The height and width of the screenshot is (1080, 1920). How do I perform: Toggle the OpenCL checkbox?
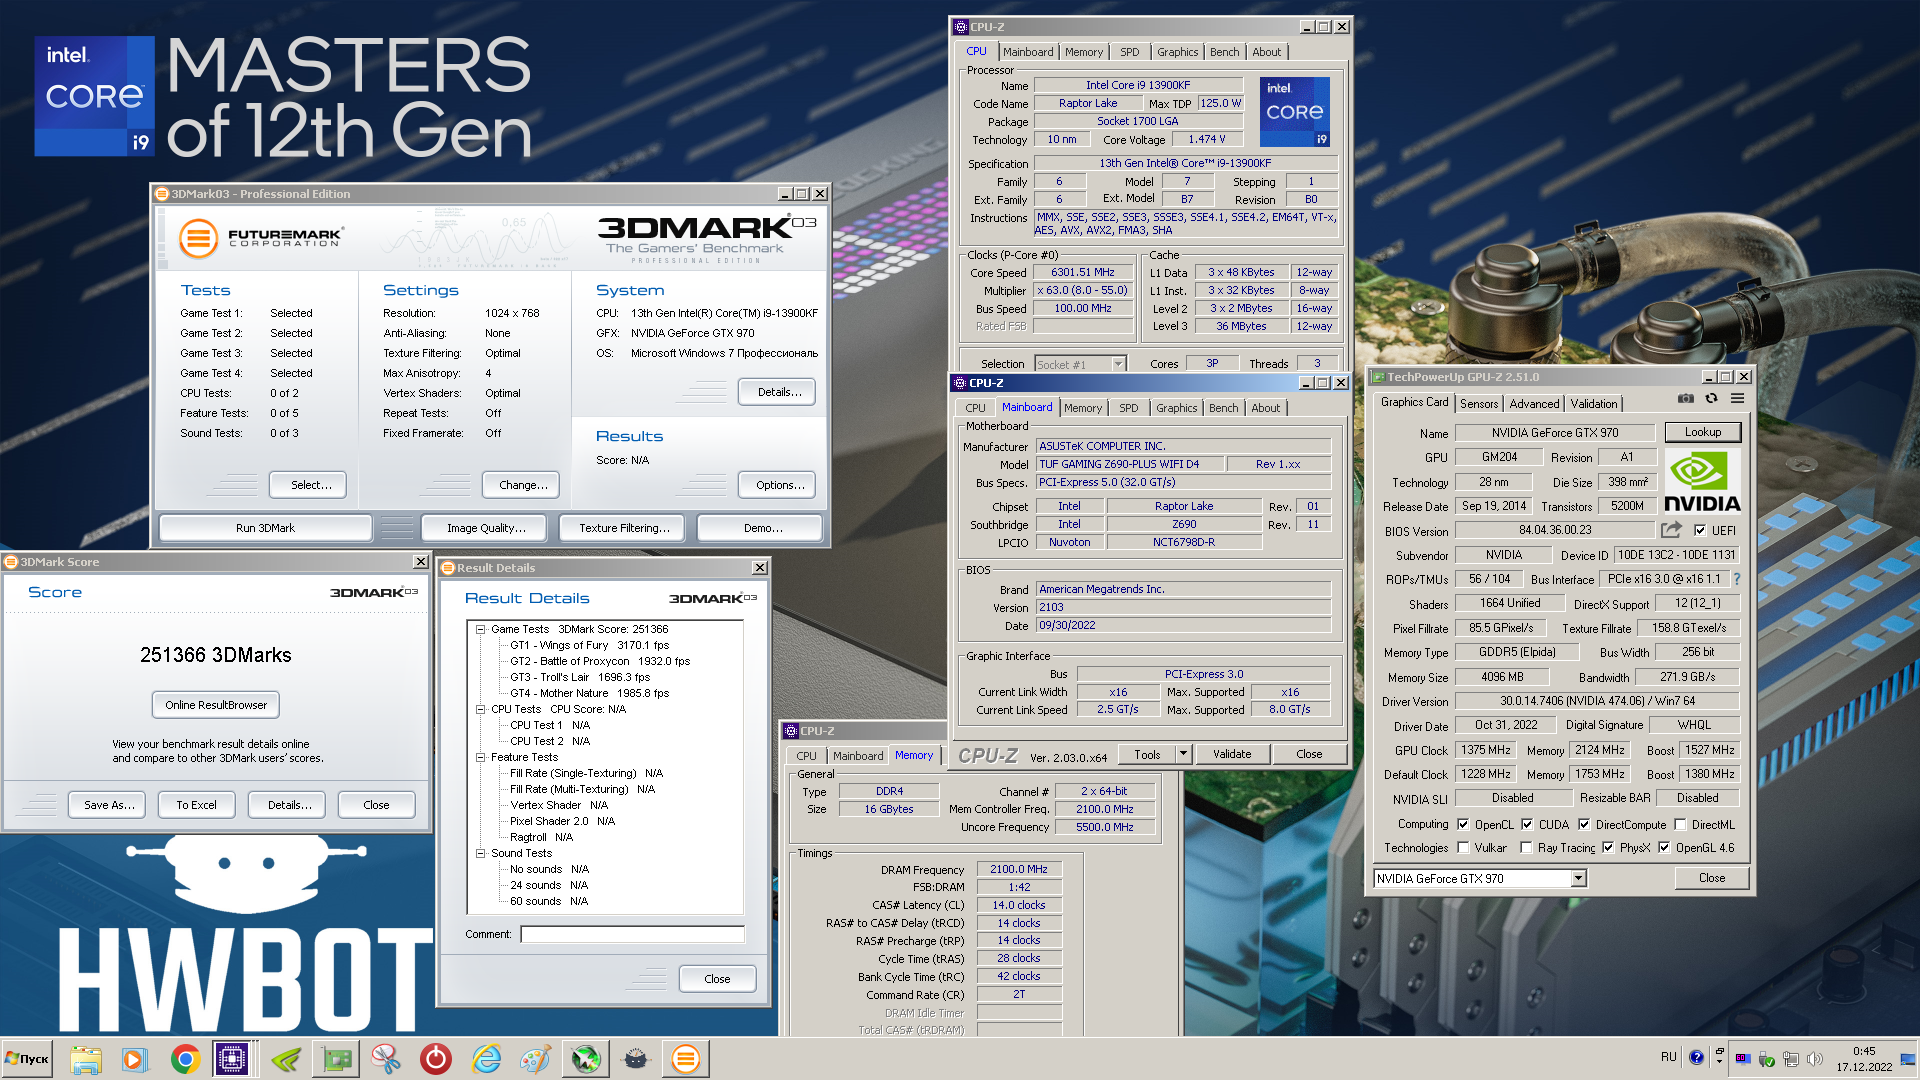point(1463,825)
